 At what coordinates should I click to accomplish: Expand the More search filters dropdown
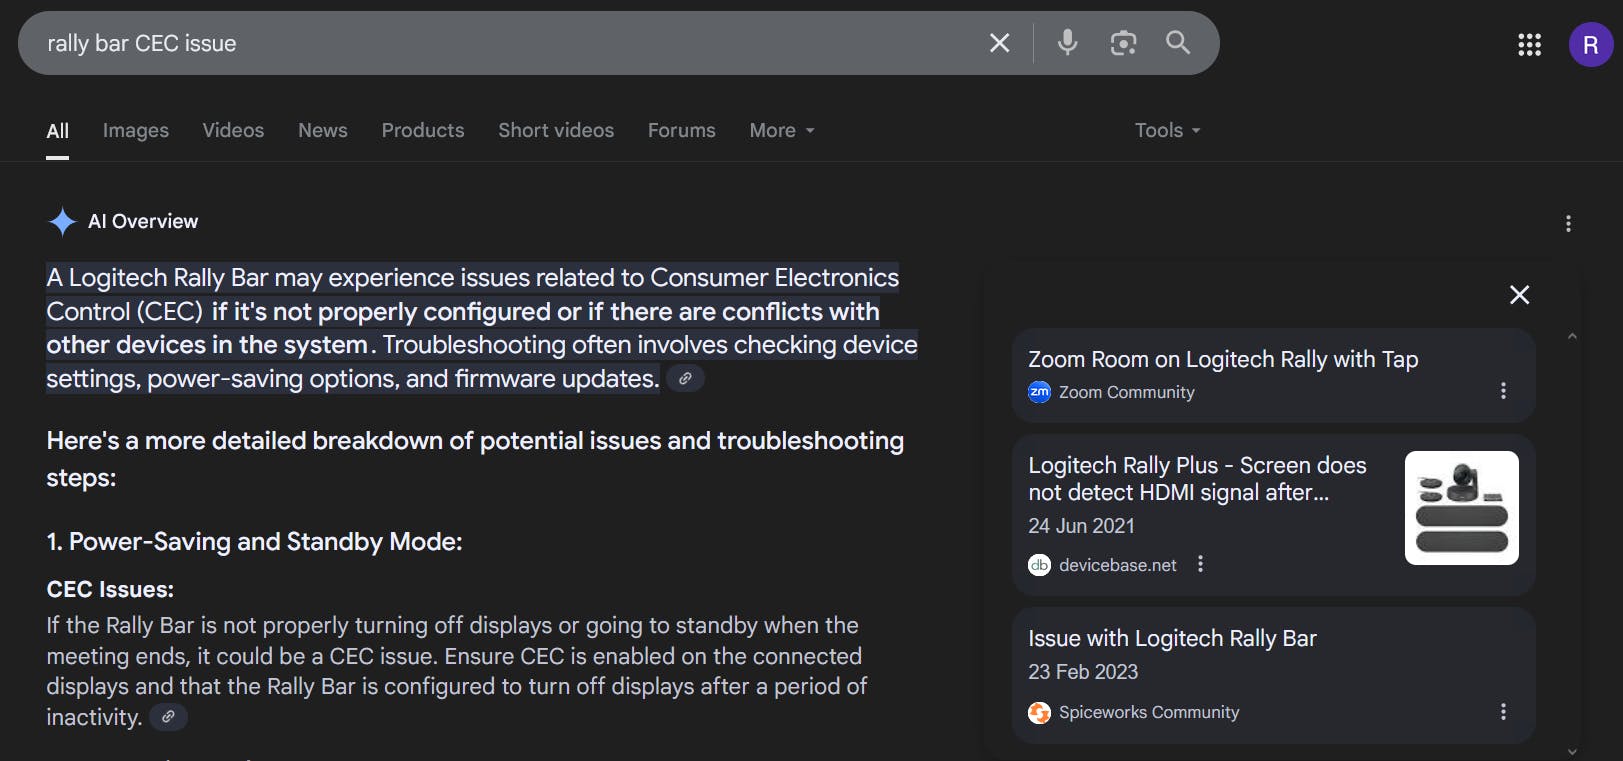click(782, 131)
